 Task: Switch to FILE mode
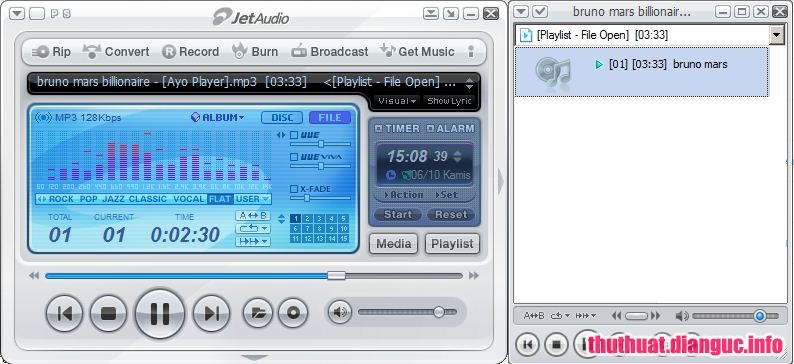click(330, 117)
